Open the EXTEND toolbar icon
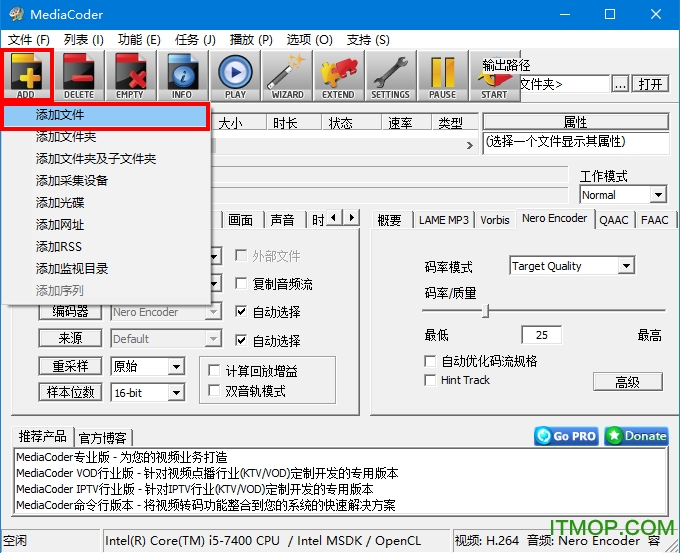680x553 pixels. [338, 76]
